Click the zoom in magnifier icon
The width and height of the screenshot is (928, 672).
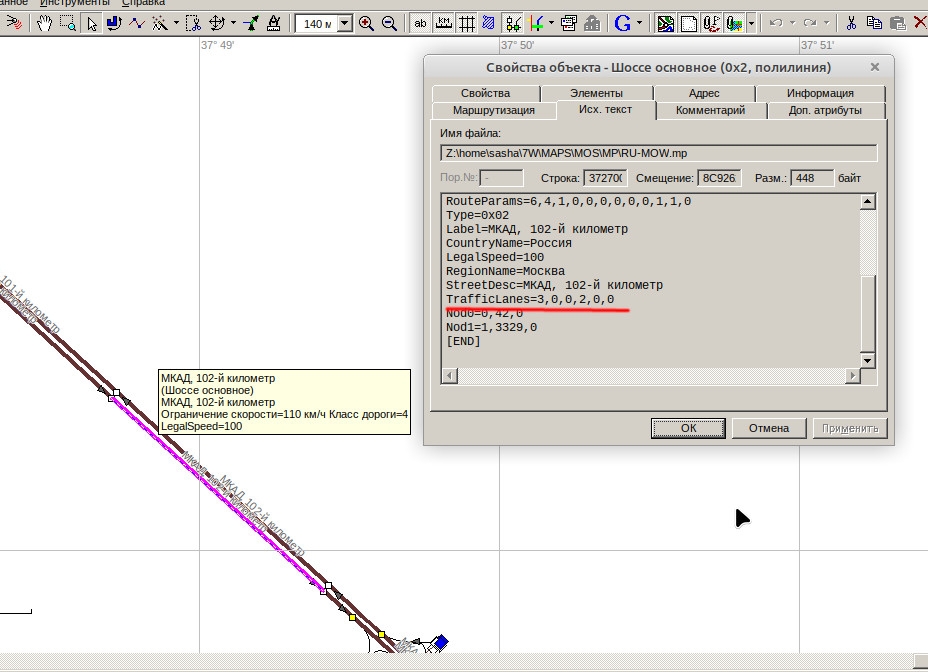[x=366, y=23]
